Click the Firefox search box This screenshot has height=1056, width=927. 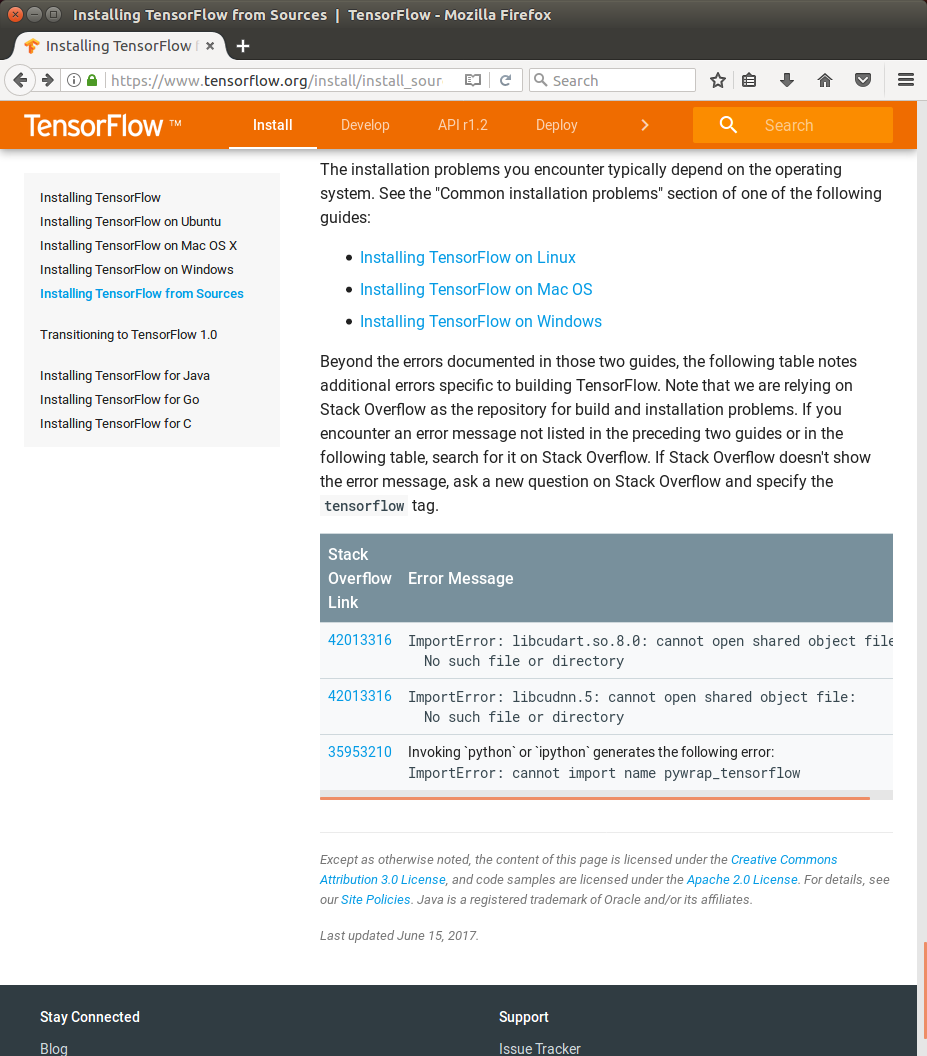(612, 80)
